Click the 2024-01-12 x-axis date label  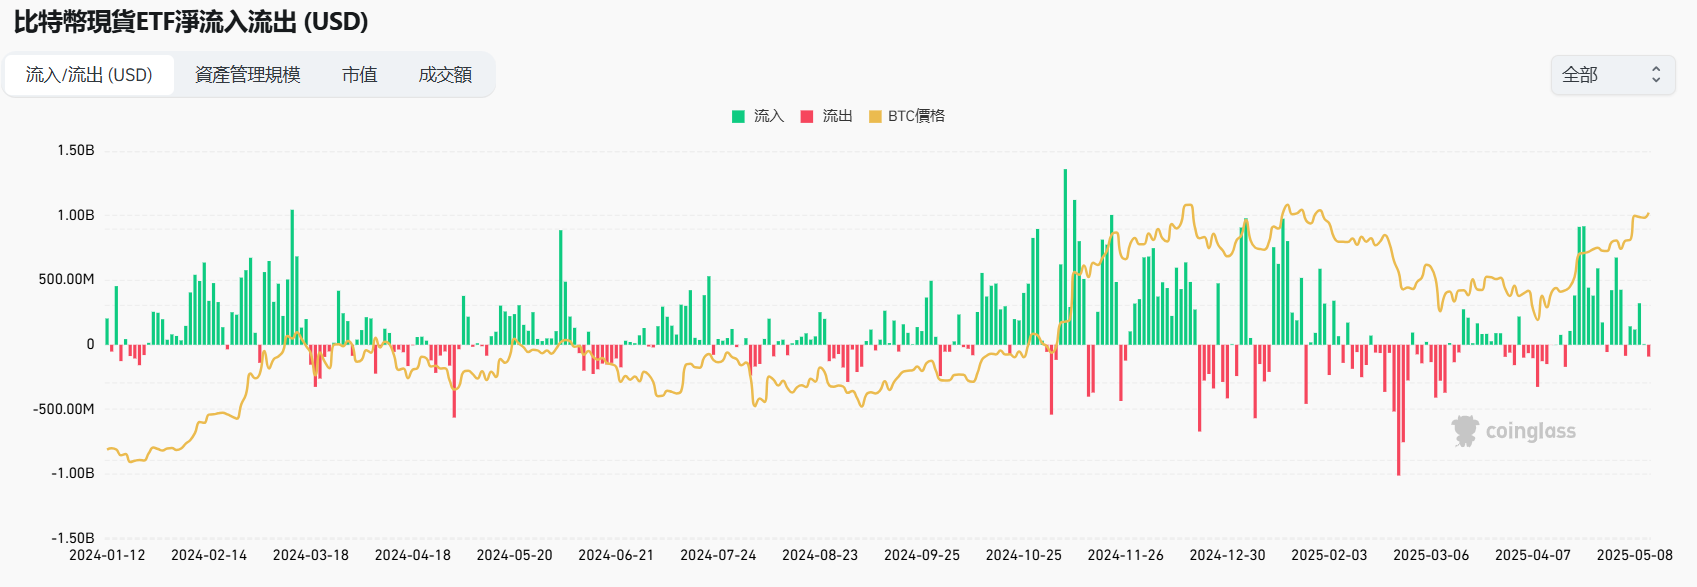coord(107,555)
